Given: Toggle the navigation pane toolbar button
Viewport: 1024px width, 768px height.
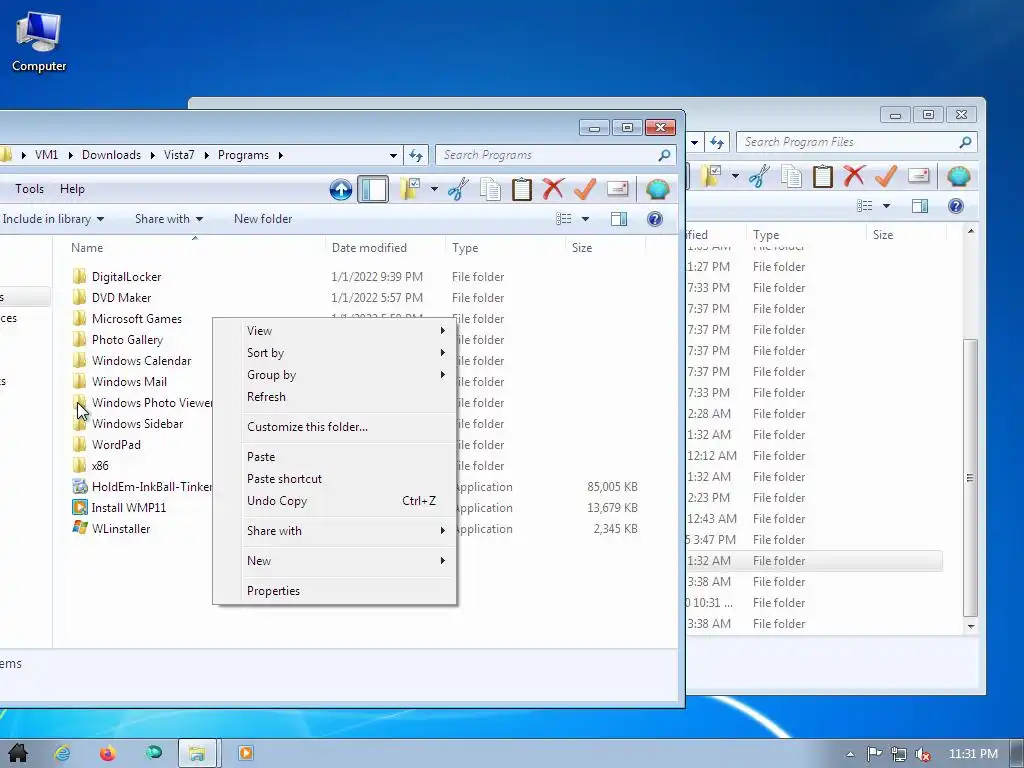Looking at the screenshot, I should pos(373,189).
